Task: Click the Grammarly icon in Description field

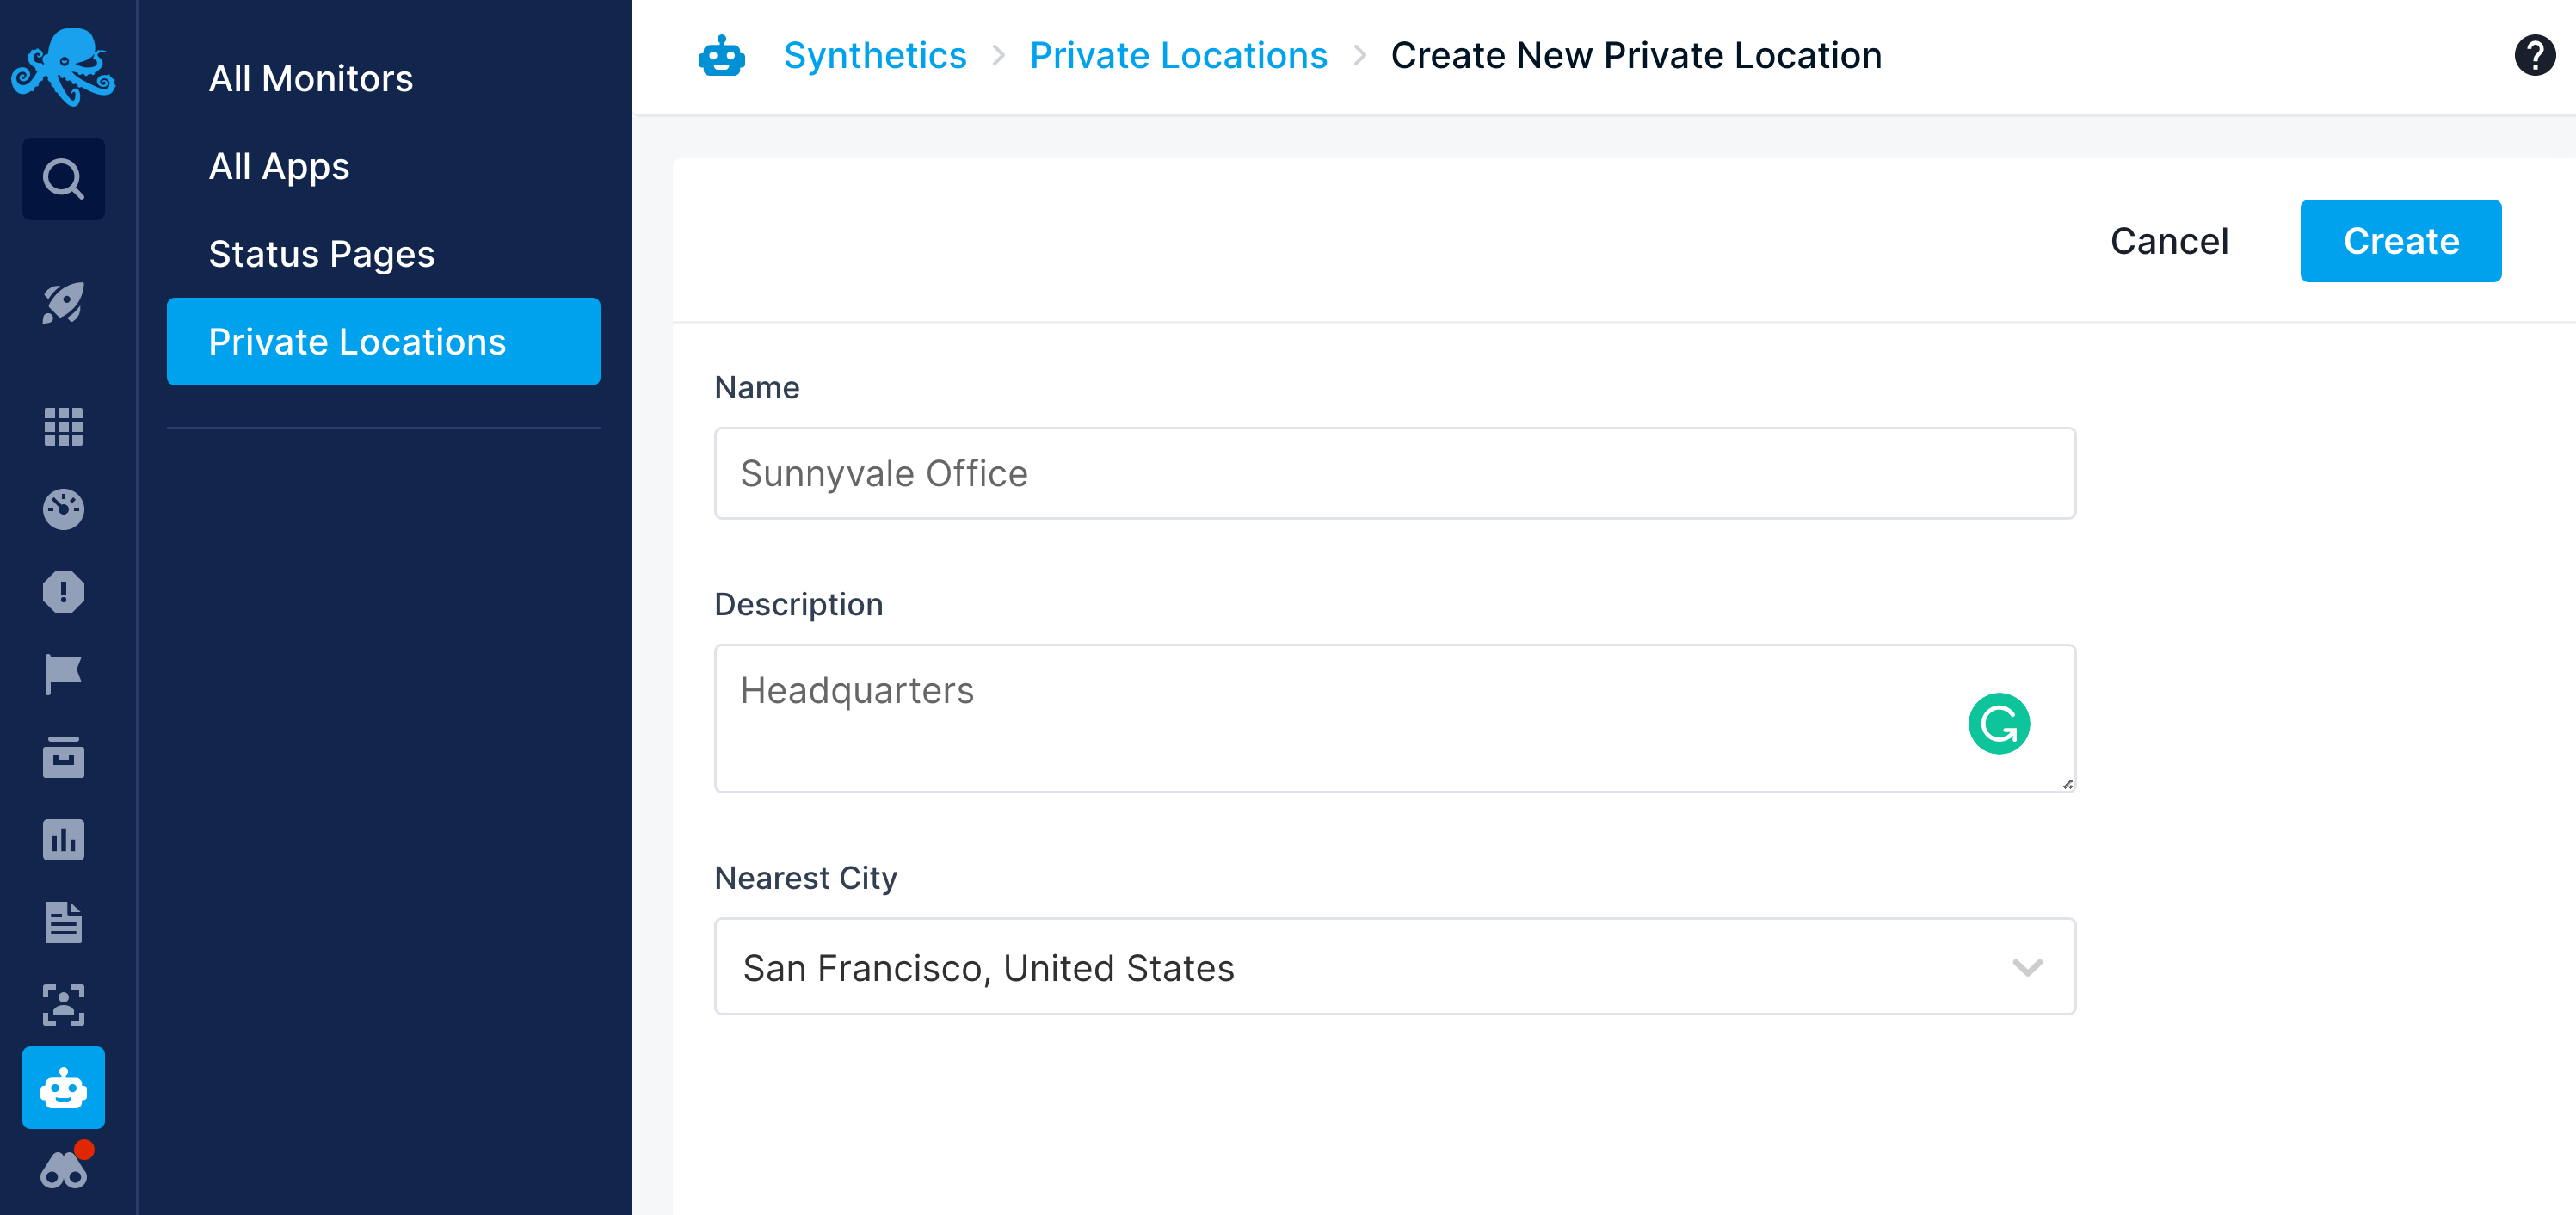Action: (x=1998, y=723)
